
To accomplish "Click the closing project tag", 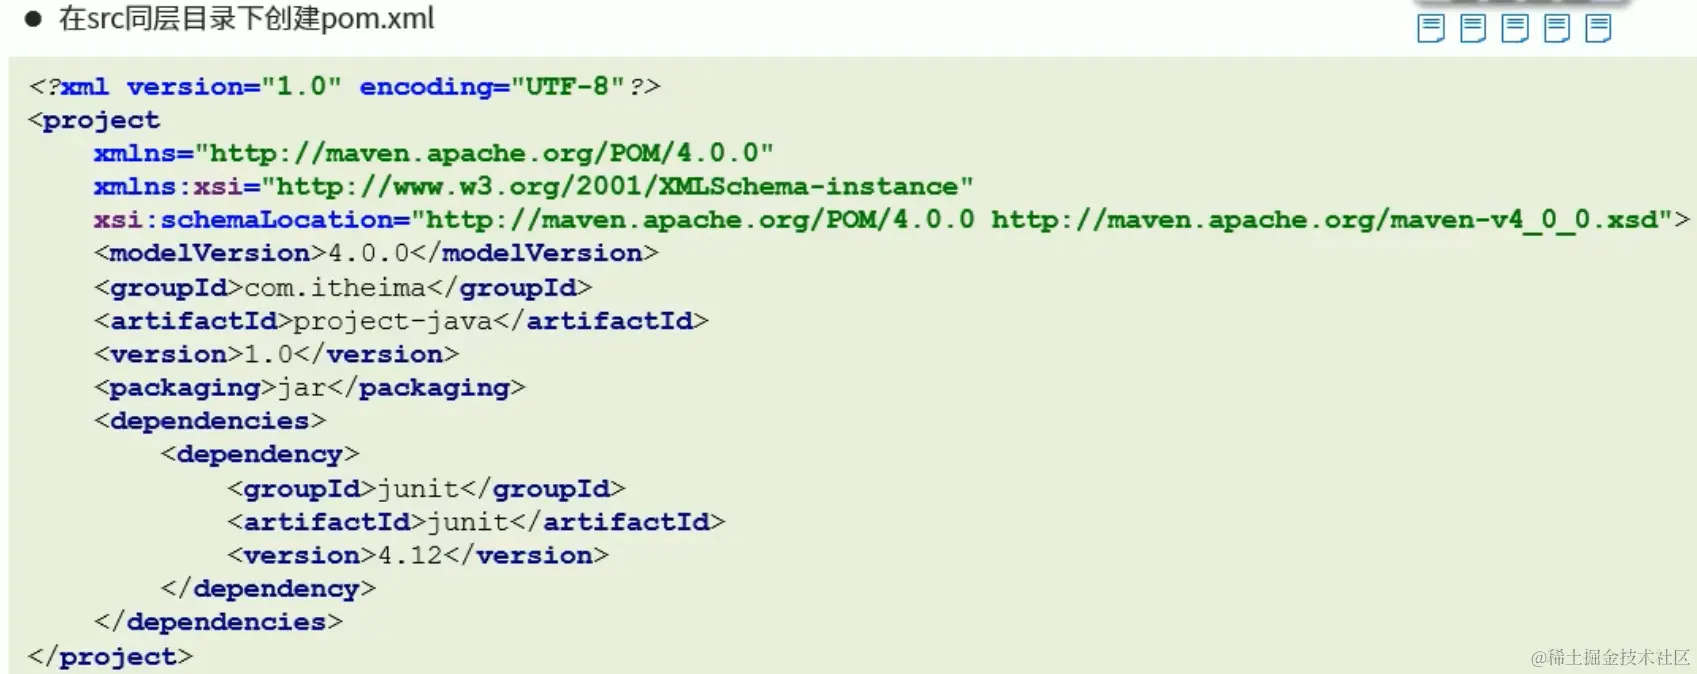I will pyautogui.click(x=110, y=657).
